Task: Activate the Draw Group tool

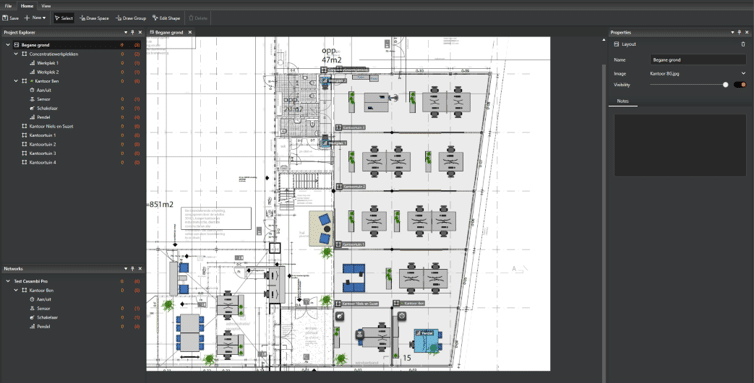Action: pos(131,18)
